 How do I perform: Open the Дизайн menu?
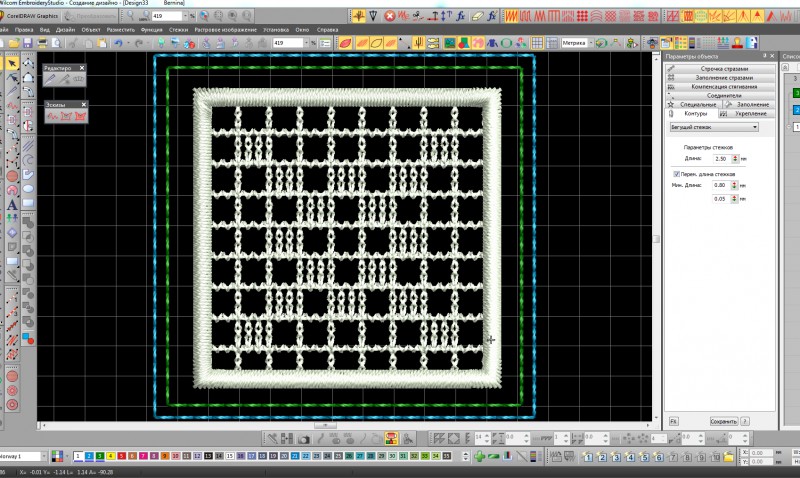(x=65, y=30)
